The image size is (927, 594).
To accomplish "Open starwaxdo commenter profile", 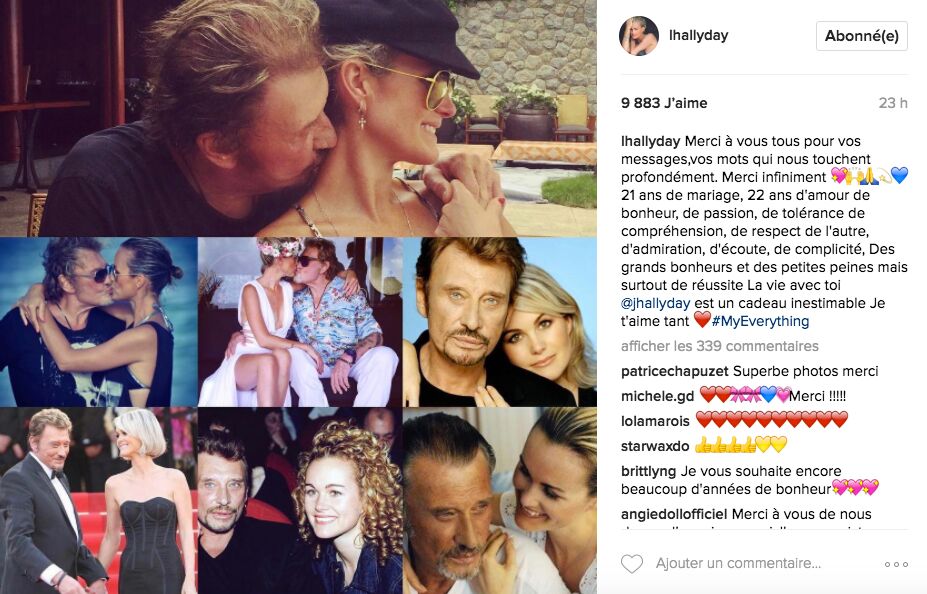I will [x=655, y=446].
